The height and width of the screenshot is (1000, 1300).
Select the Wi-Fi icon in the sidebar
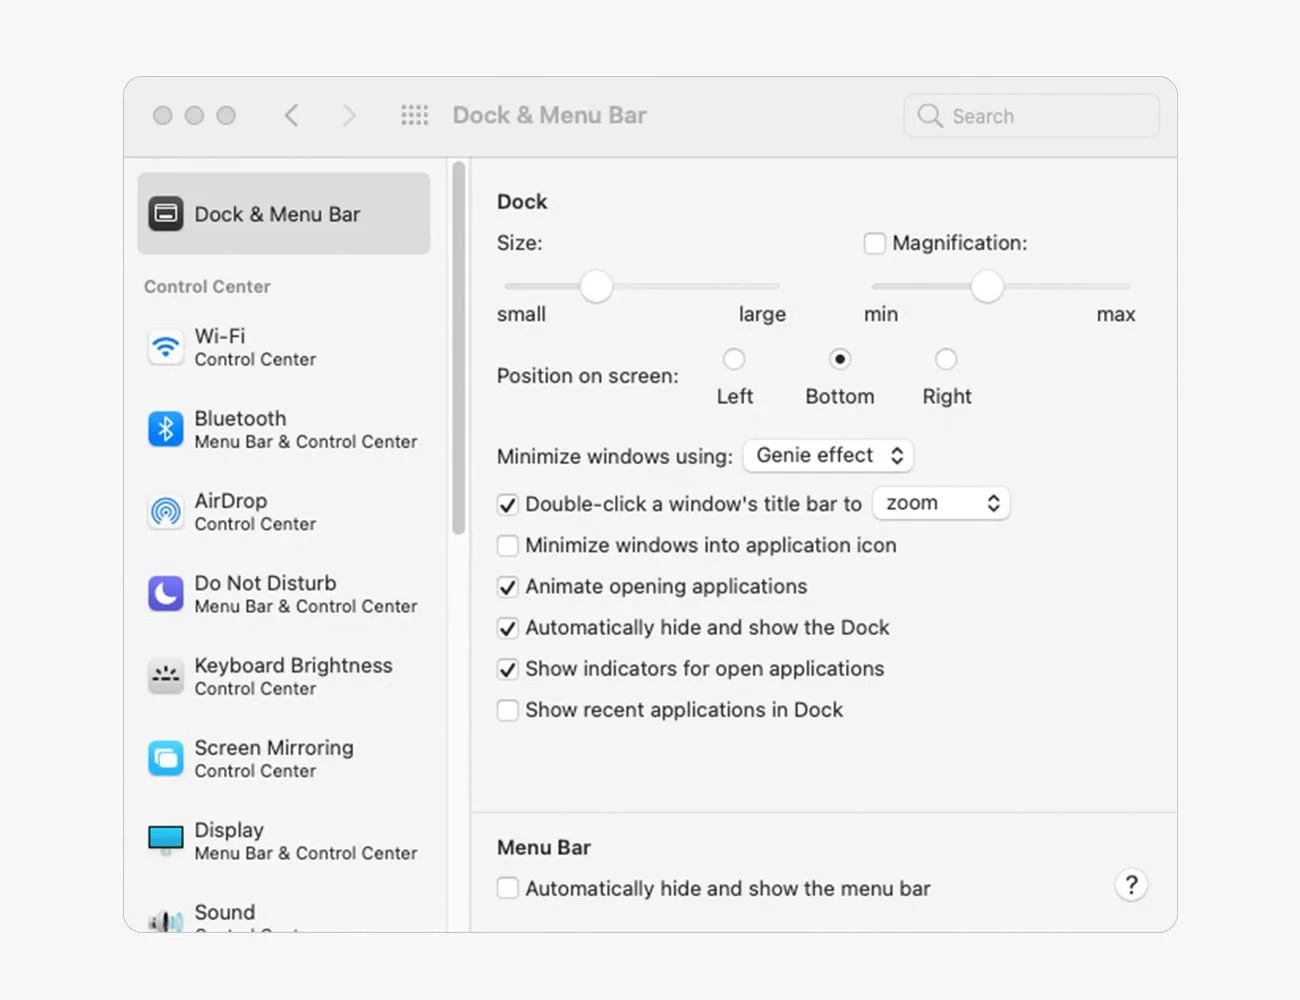165,347
